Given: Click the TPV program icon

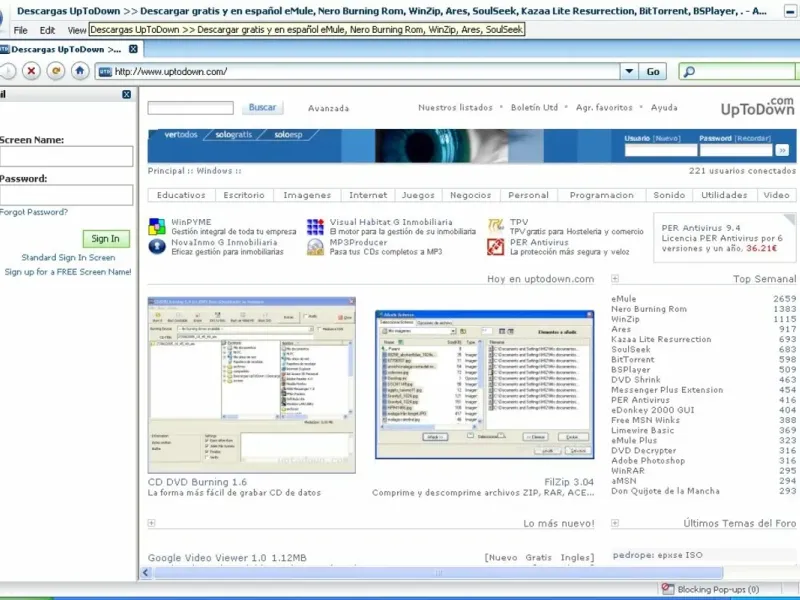Looking at the screenshot, I should 495,226.
